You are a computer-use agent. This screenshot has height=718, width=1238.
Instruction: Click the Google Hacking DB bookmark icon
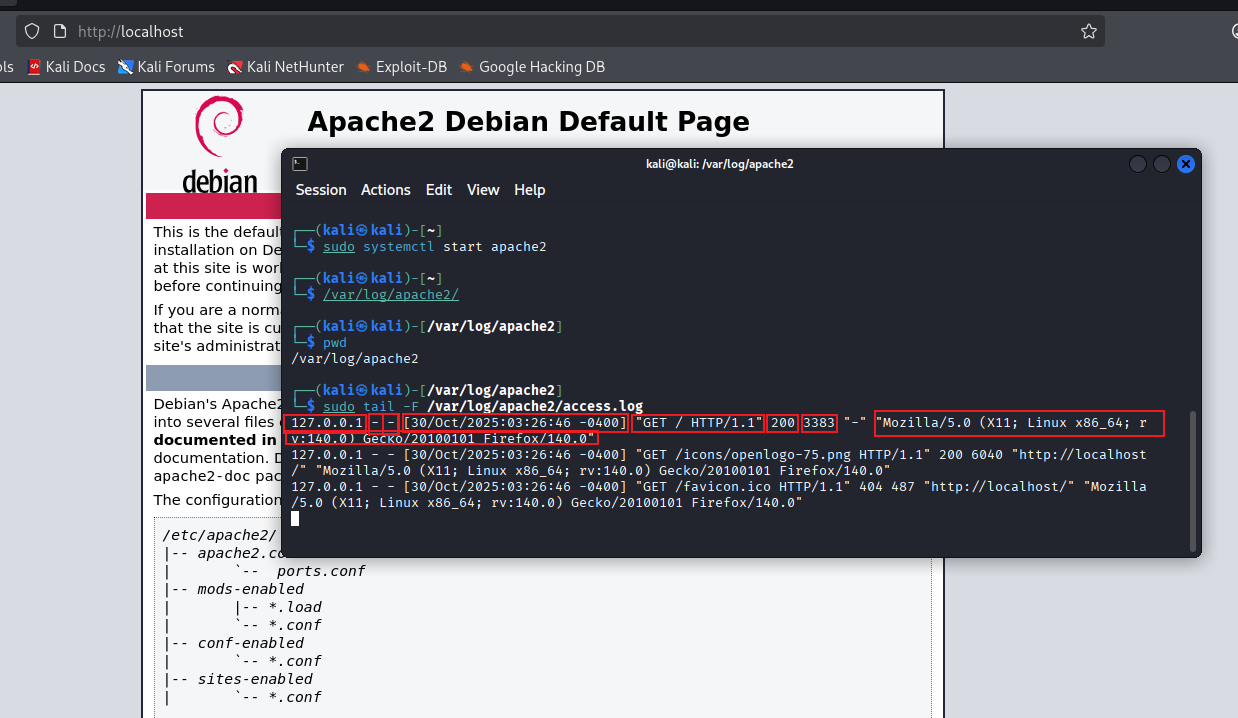[x=466, y=67]
